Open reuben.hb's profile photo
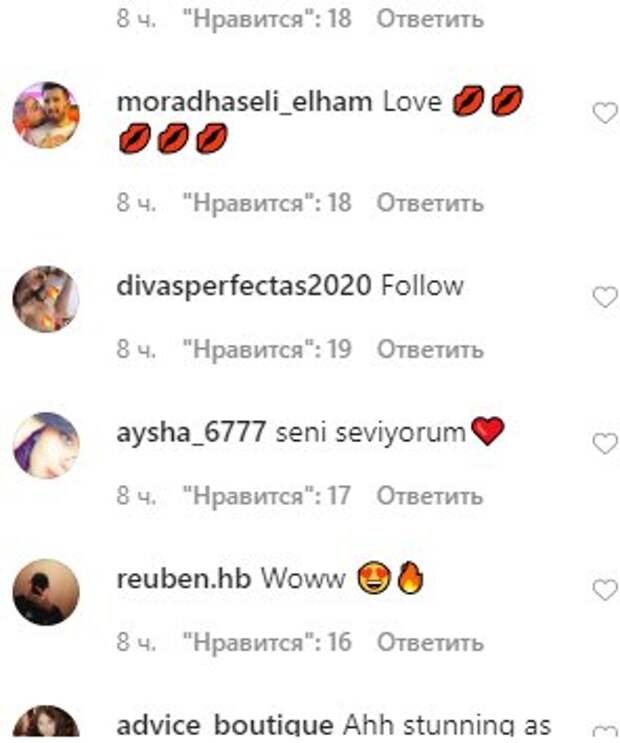Image resolution: width=620 pixels, height=743 pixels. (x=46, y=592)
